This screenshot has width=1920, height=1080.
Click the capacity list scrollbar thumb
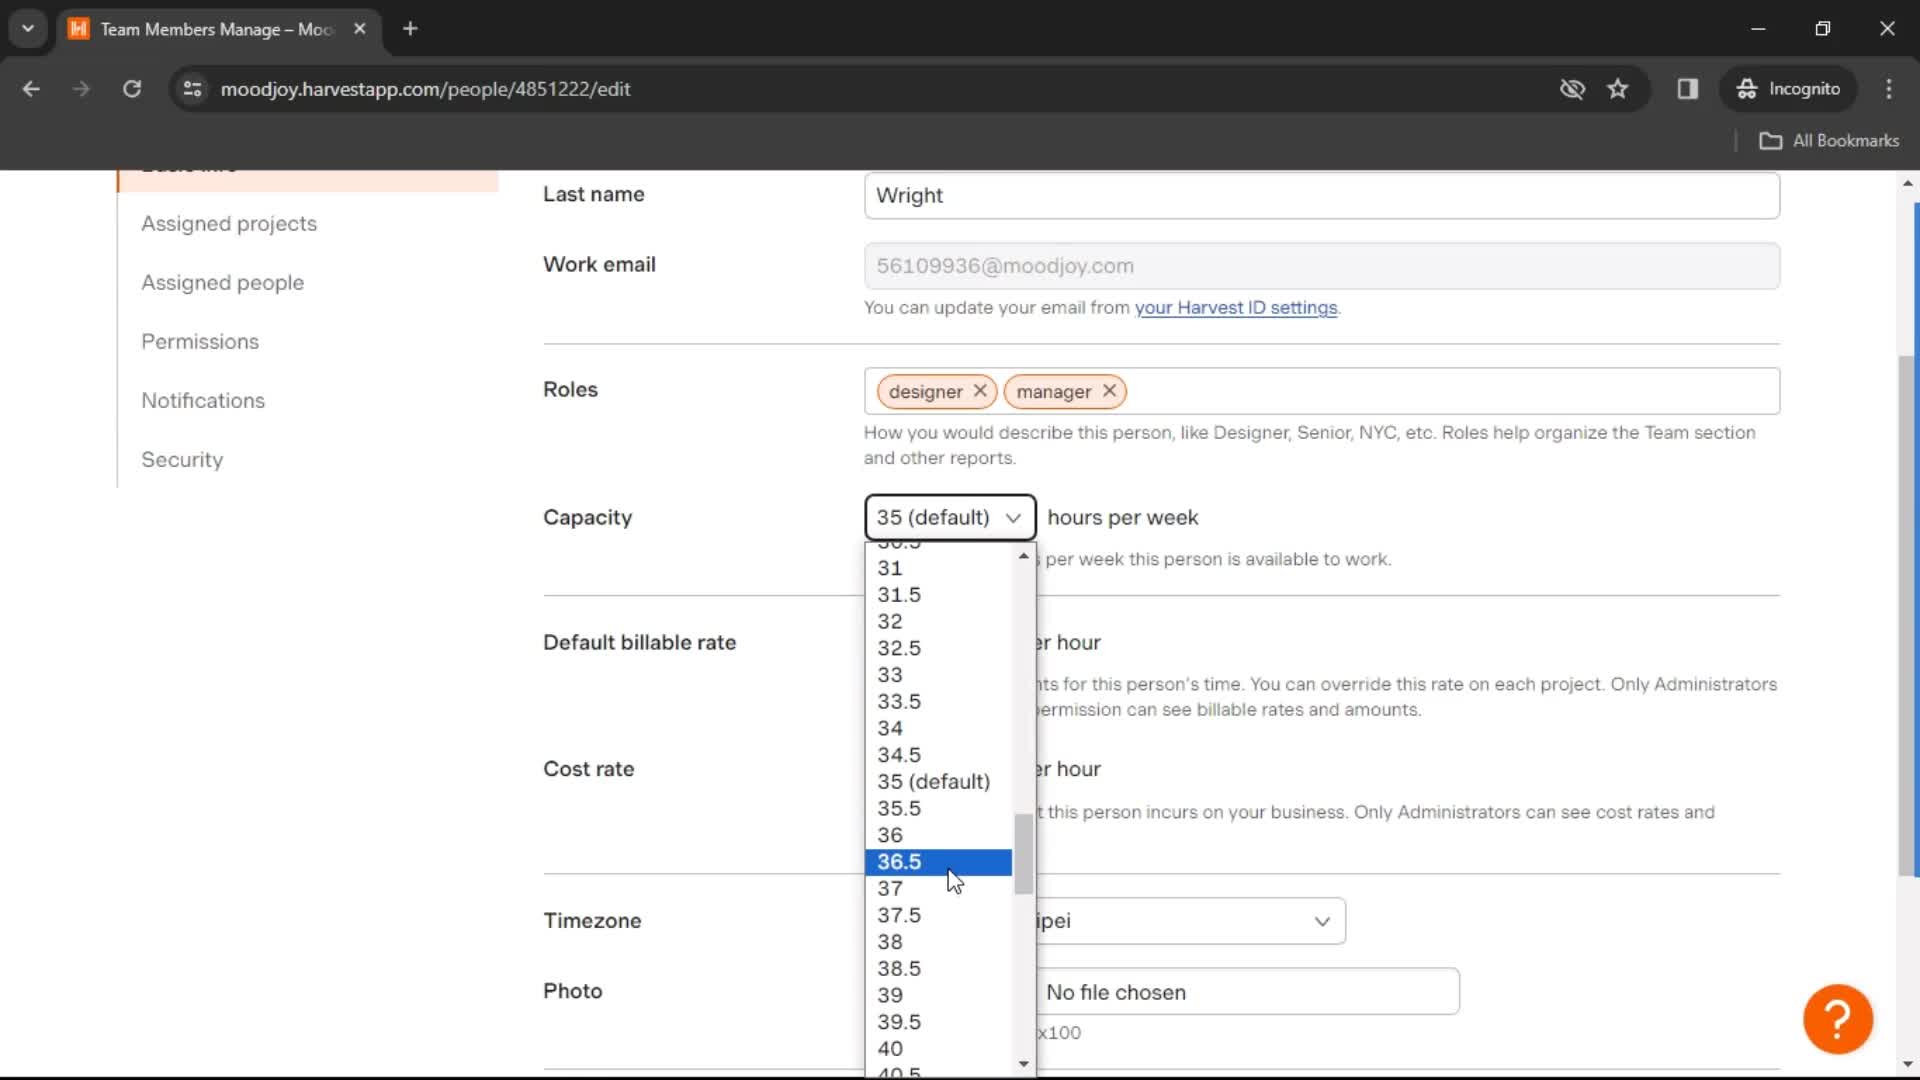point(1023,854)
